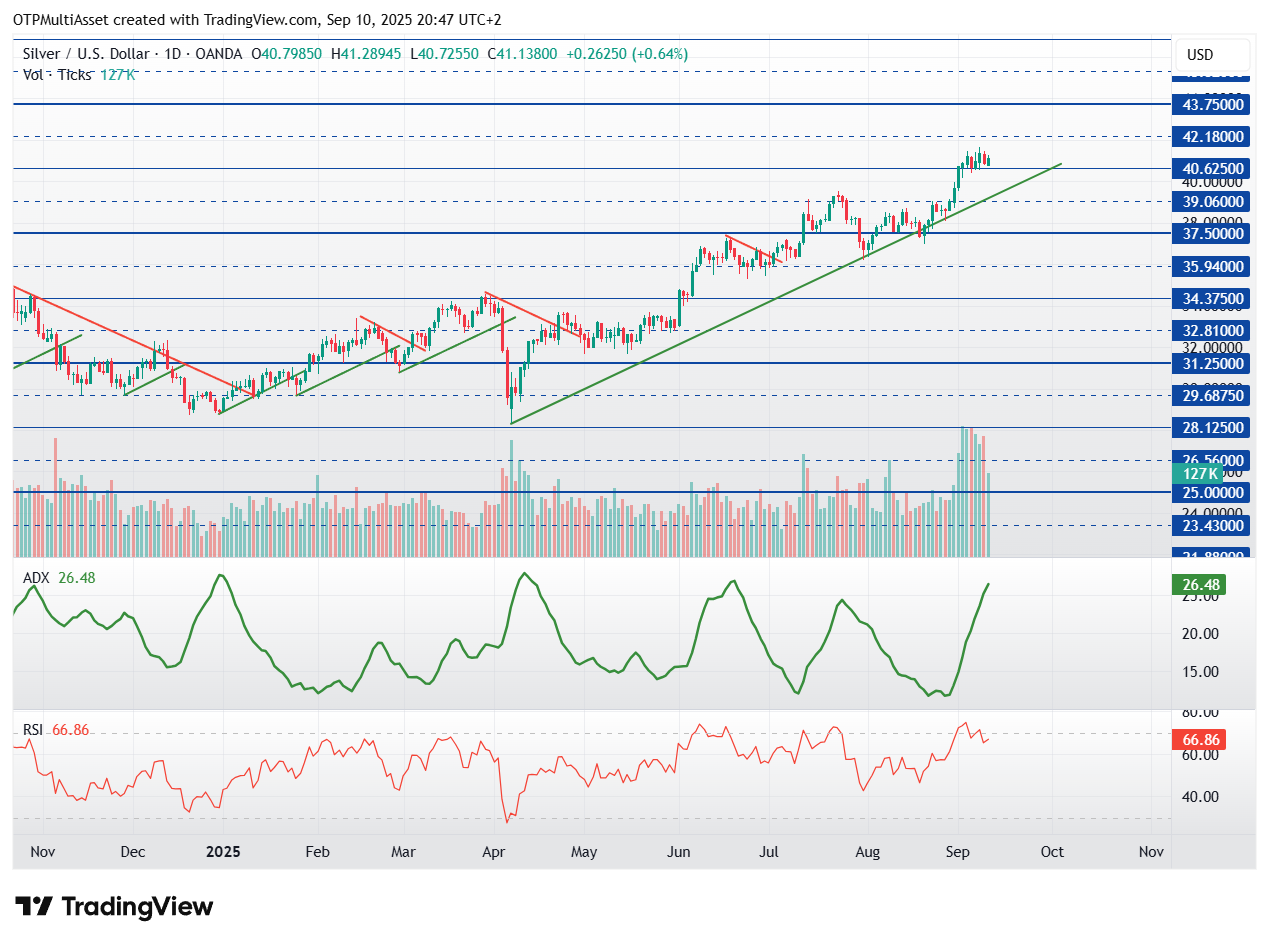This screenshot has height=944, width=1269.
Task: Click the 40.00 level on the RSI scale
Action: click(1199, 797)
